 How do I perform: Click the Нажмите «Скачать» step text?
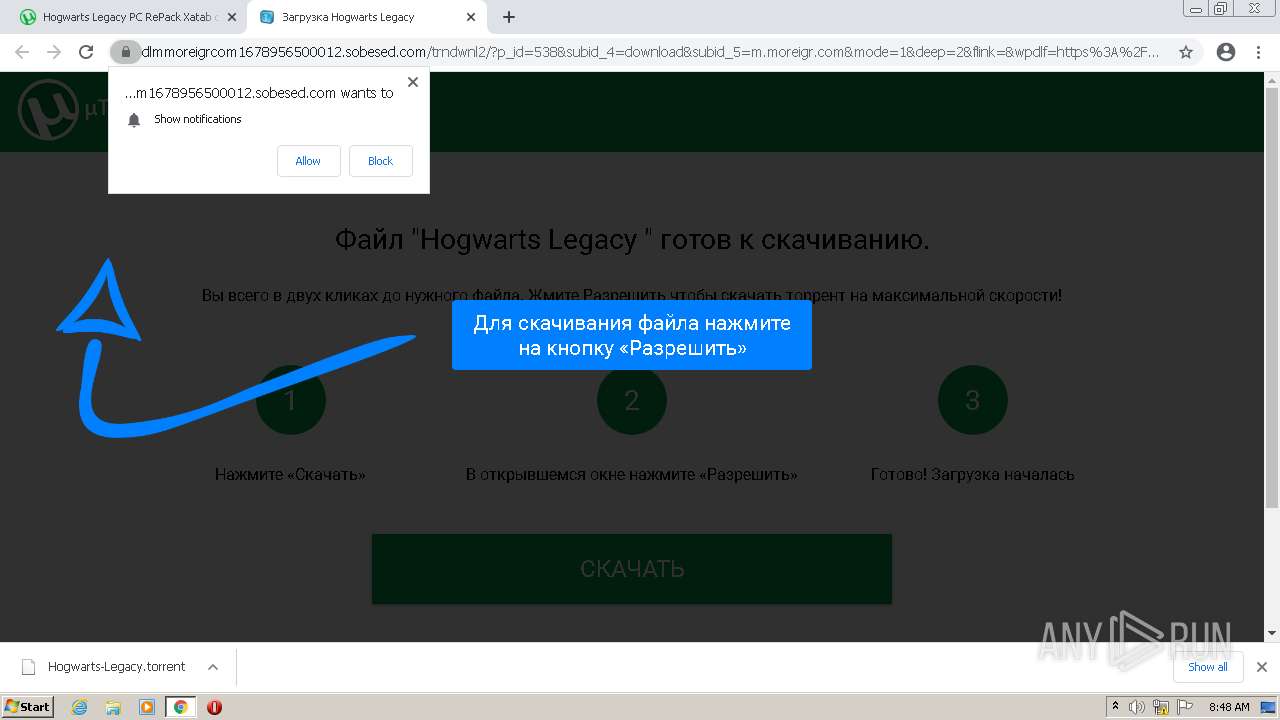pyautogui.click(x=290, y=474)
